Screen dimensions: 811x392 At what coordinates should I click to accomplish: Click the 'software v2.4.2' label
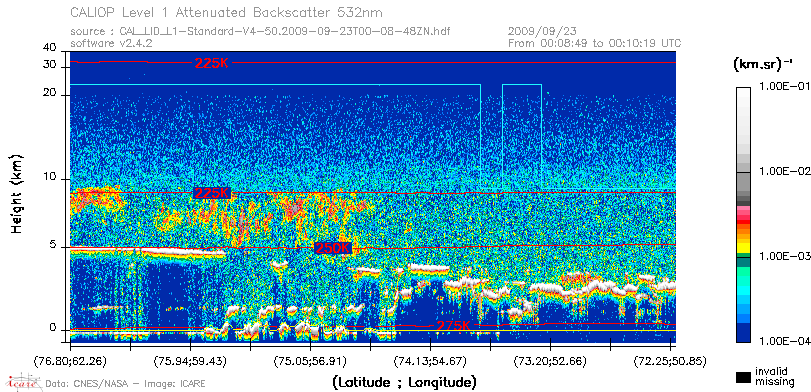pos(111,43)
